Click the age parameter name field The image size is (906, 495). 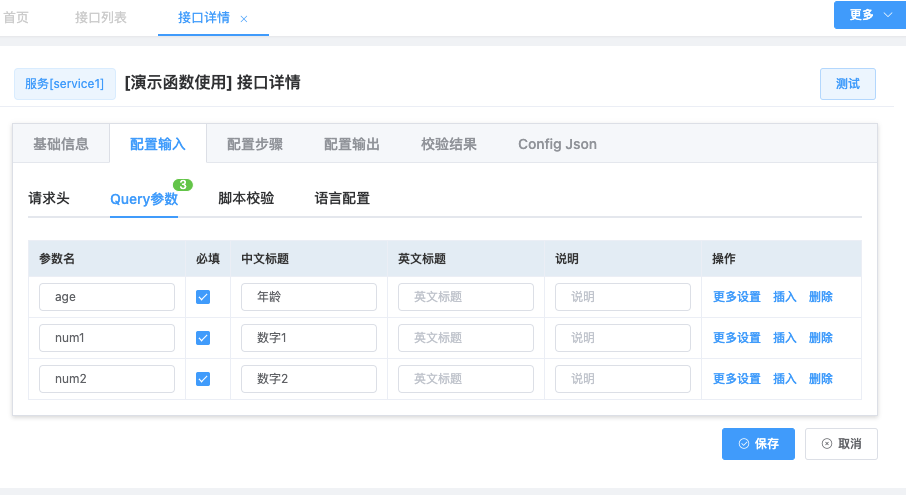[x=107, y=297]
